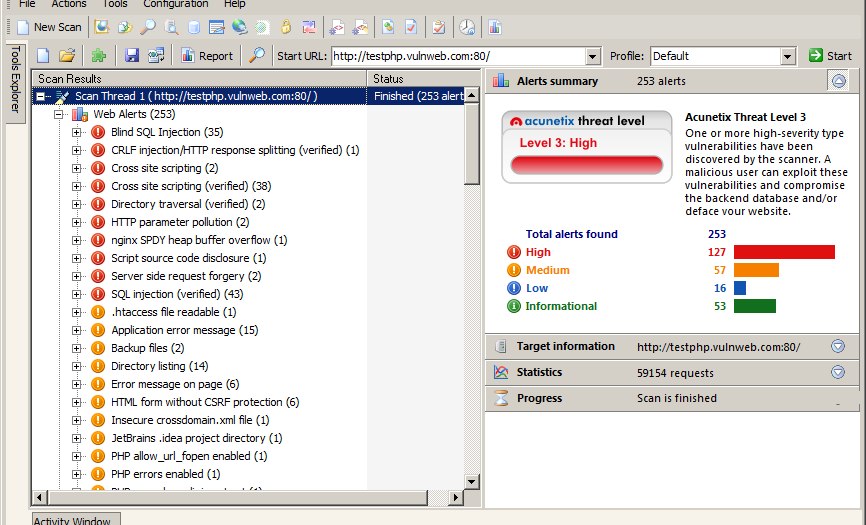Image resolution: width=866 pixels, height=525 pixels.
Task: Open the Help menu
Action: (x=235, y=4)
